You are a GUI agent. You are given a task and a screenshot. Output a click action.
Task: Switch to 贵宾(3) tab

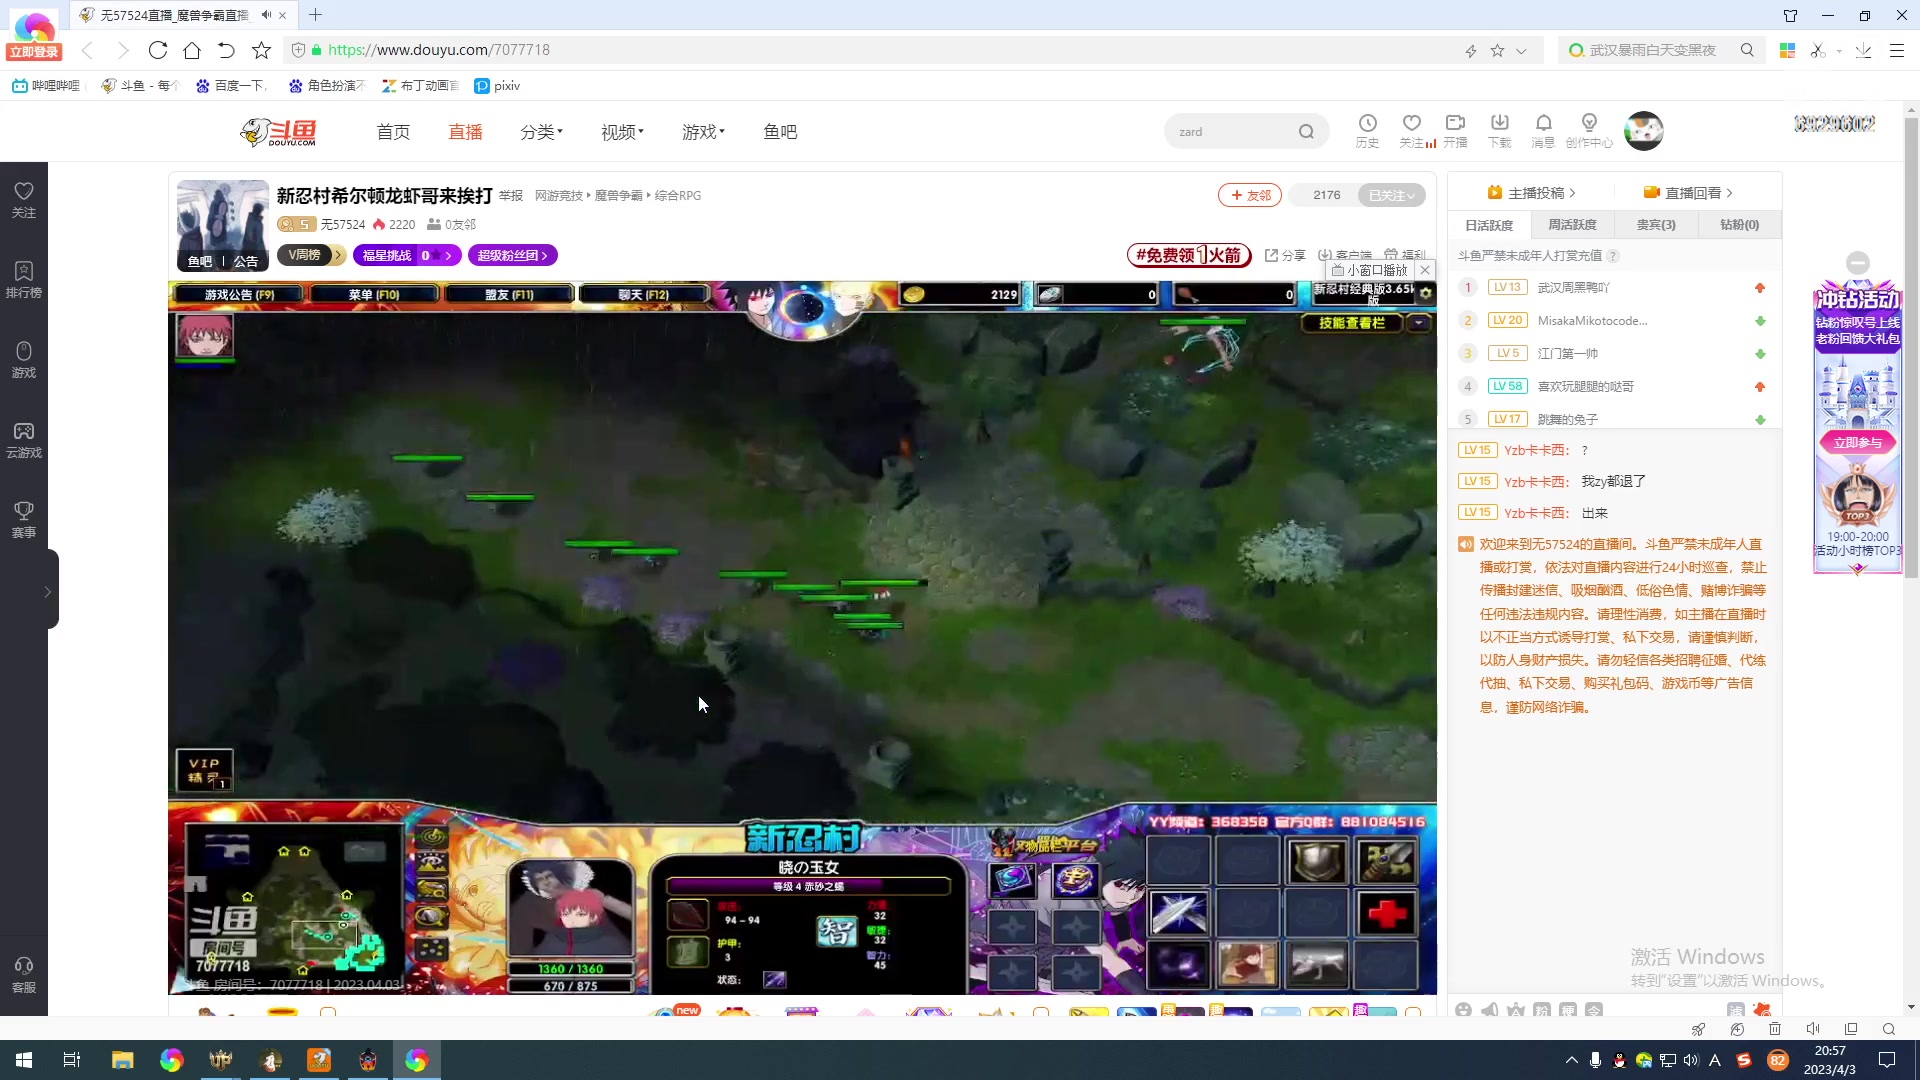[1656, 225]
